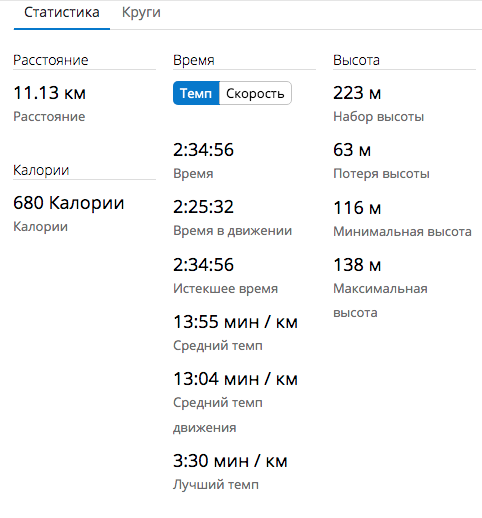Click the 11.13 км distance value

pos(49,93)
